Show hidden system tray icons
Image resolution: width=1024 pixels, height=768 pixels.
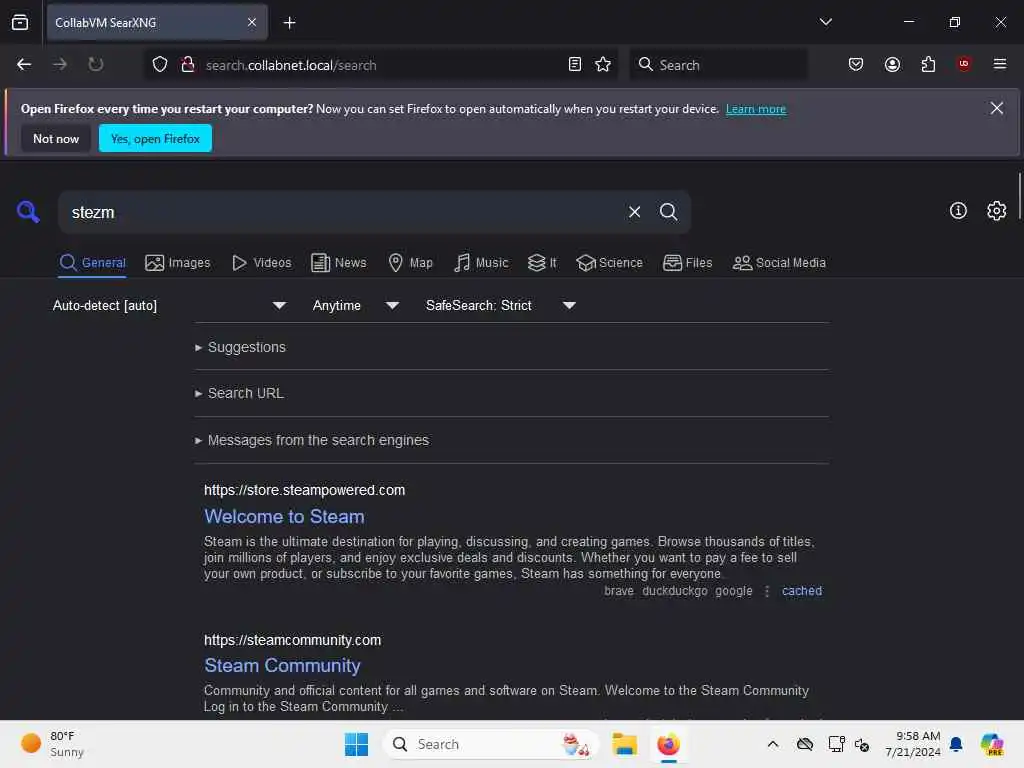773,744
